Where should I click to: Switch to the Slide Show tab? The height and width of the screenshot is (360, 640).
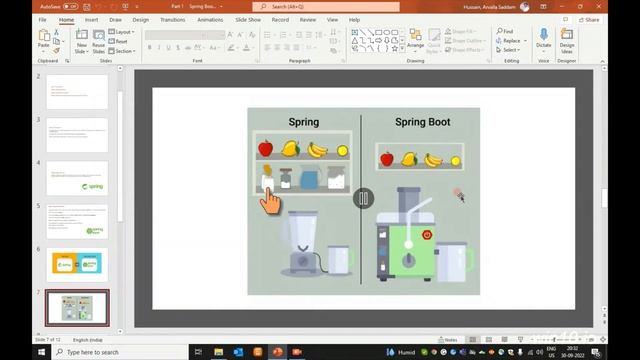pyautogui.click(x=248, y=20)
